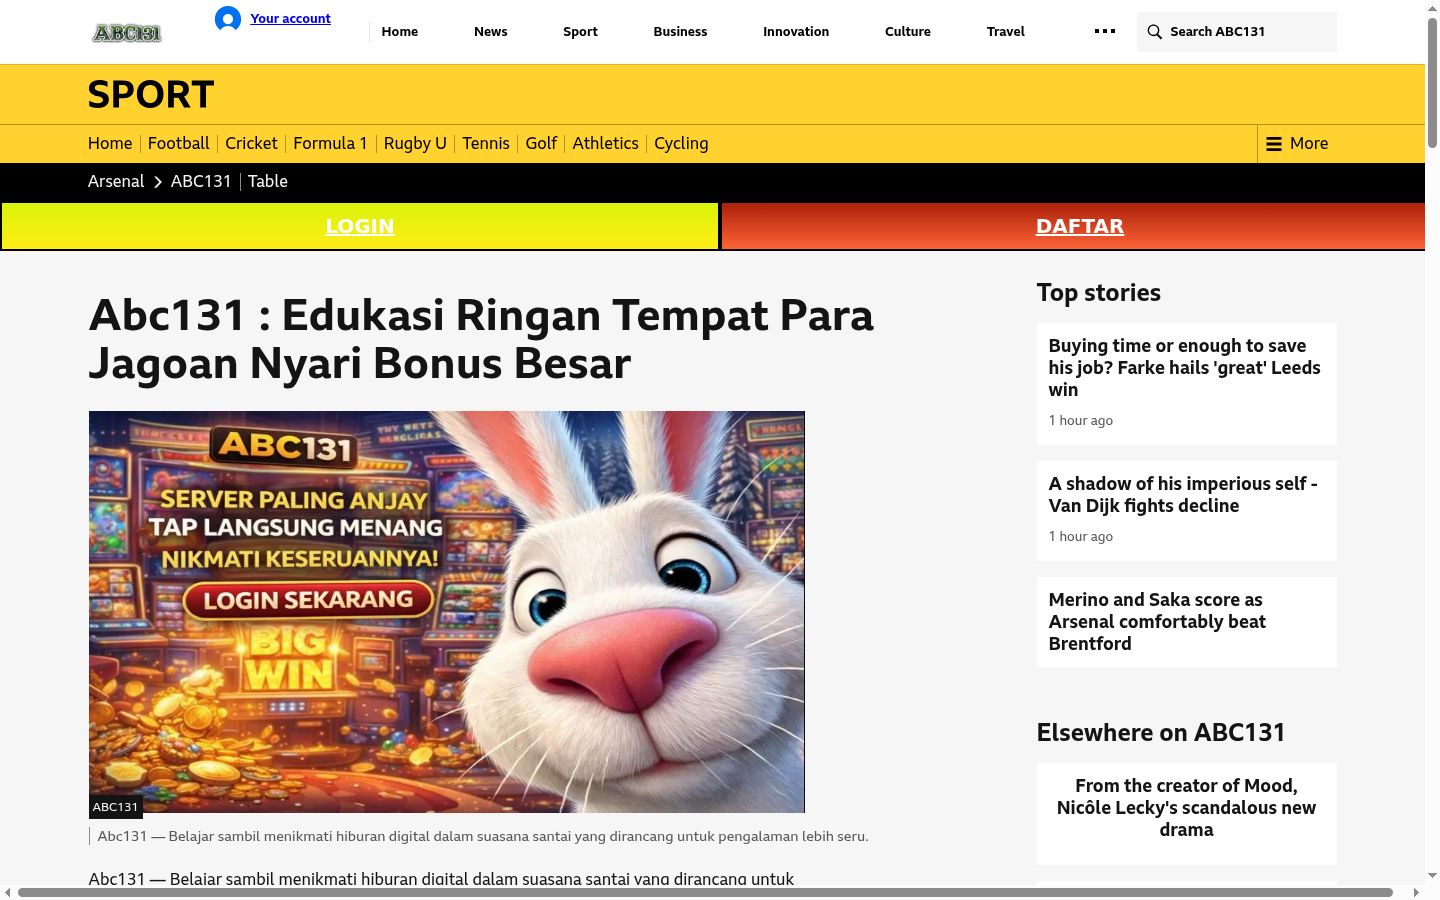1440x900 pixels.
Task: Click the search magnifier icon
Action: point(1155,32)
